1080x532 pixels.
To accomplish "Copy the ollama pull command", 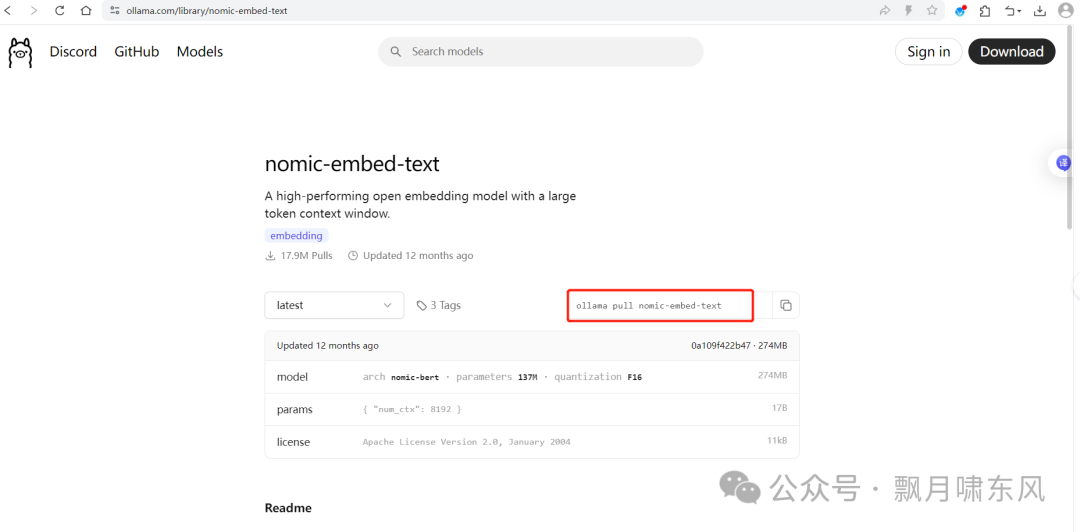I will tap(786, 305).
